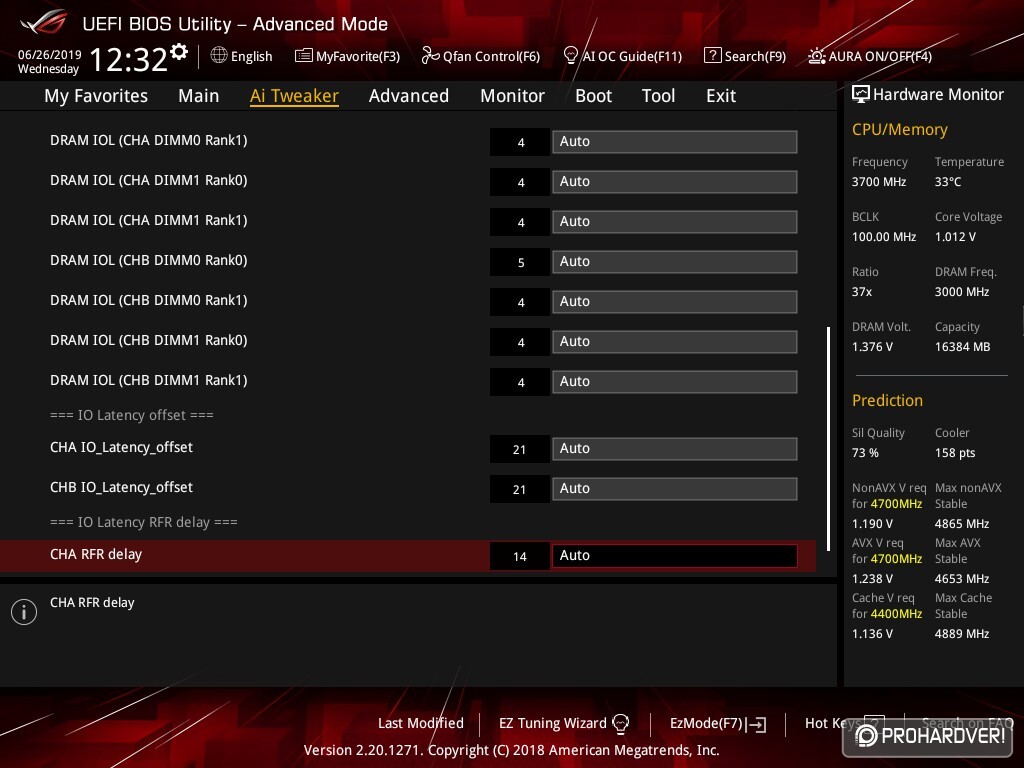The width and height of the screenshot is (1024, 768).
Task: Click MyFavorite(F3) text button
Action: tap(357, 56)
